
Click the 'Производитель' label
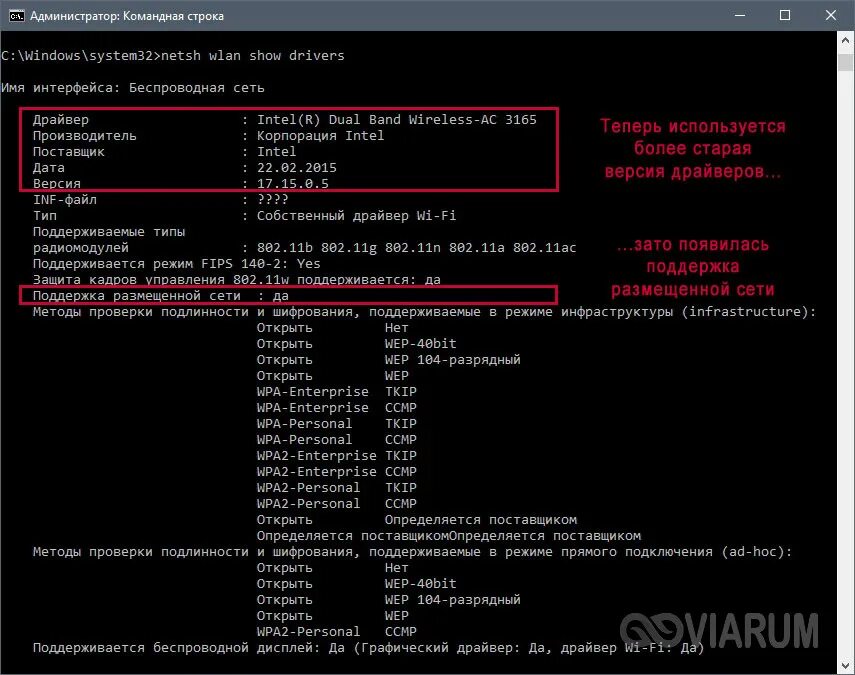(x=85, y=135)
